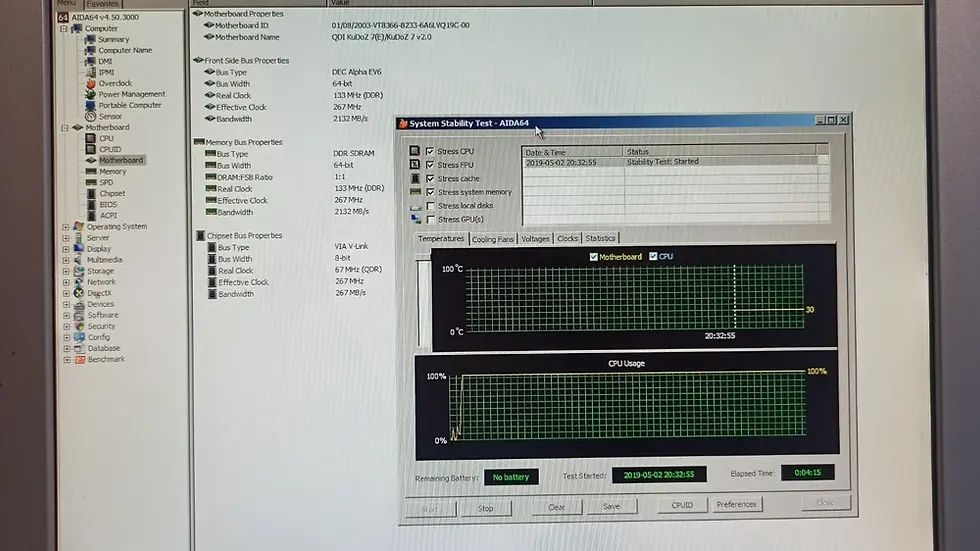The image size is (980, 551).
Task: Open the SPD icon entry
Action: tap(91, 182)
